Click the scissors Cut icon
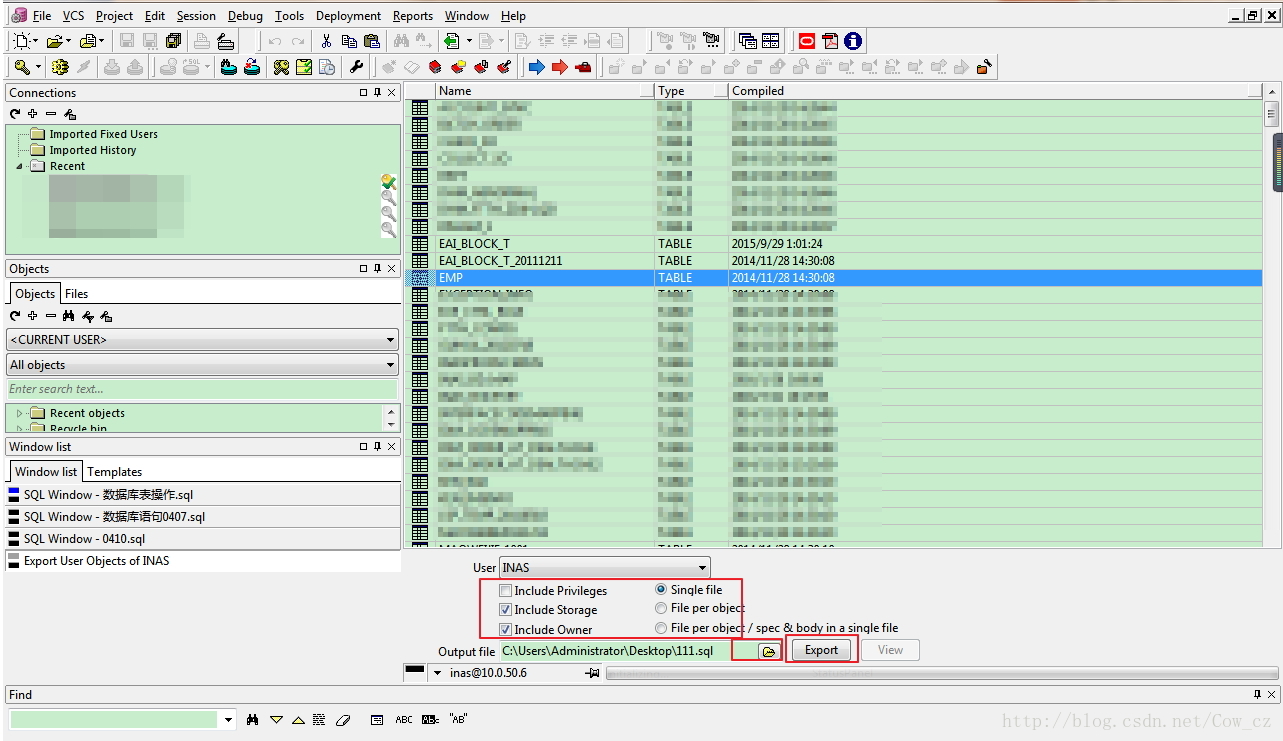The image size is (1283, 741). click(326, 41)
